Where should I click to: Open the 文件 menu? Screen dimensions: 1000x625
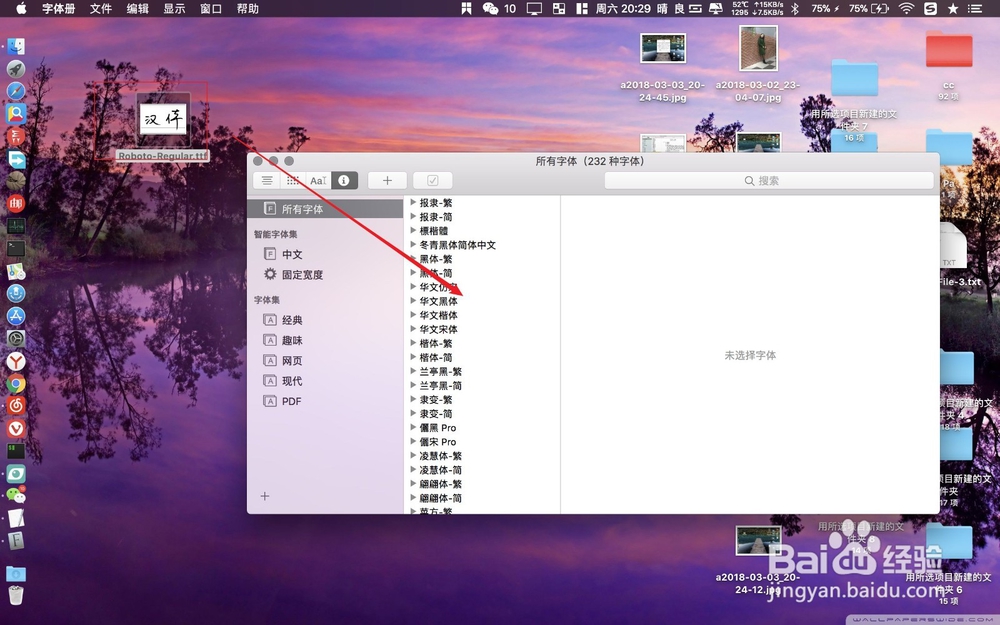[100, 9]
